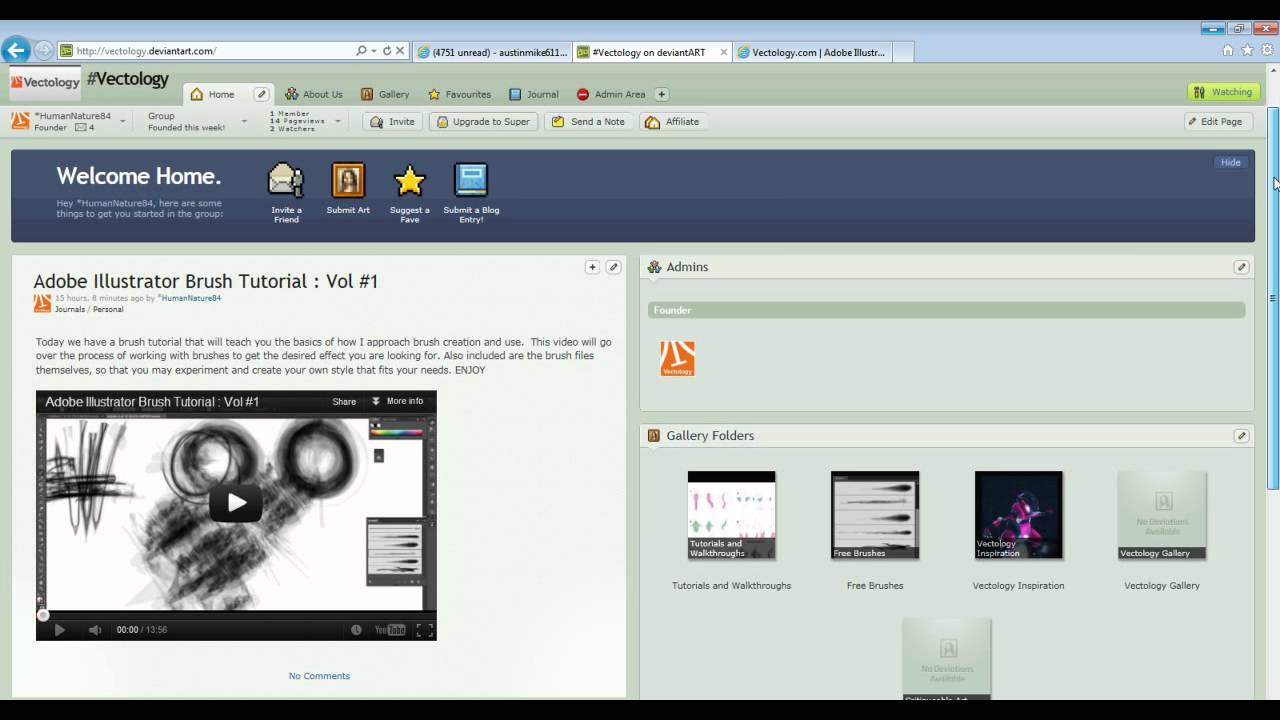The width and height of the screenshot is (1280, 720).
Task: Open journal title Adobe Illustrator Brush Tutorial link
Action: point(206,281)
